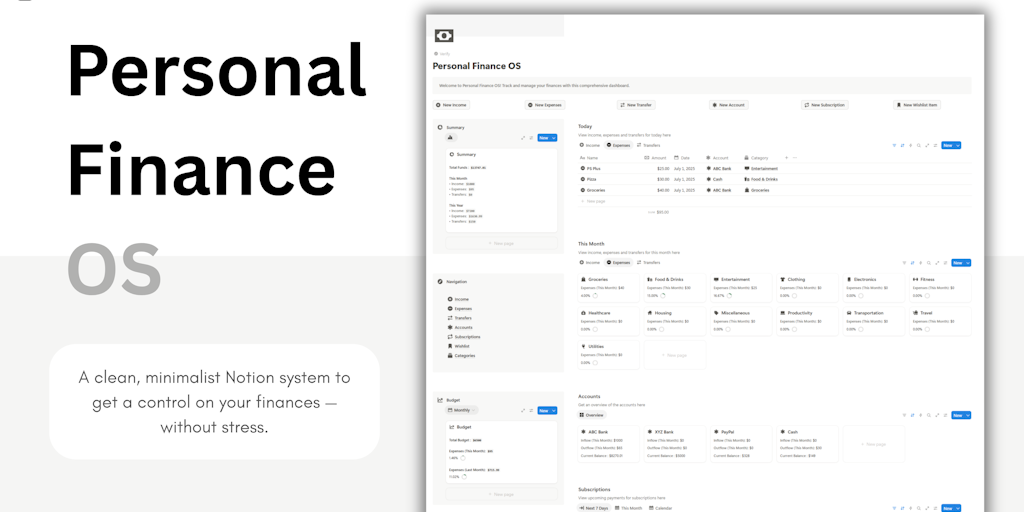Image resolution: width=1024 pixels, height=512 pixels.
Task: Click expand icon in Summary panel header
Action: point(523,138)
